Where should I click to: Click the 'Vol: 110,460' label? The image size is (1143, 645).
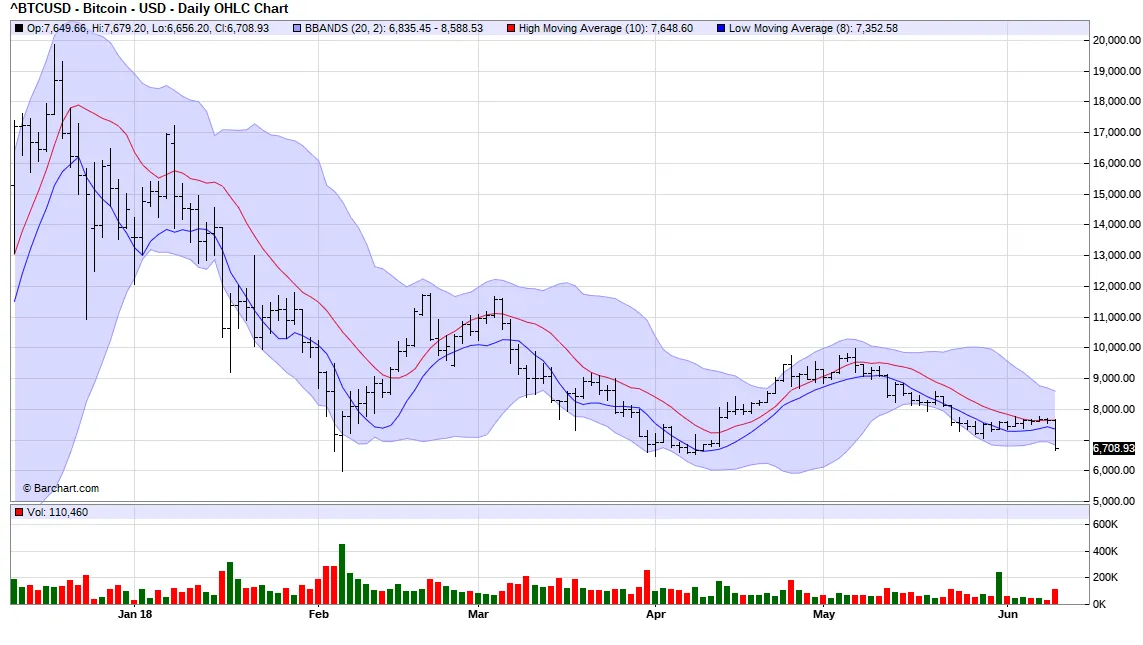(58, 512)
